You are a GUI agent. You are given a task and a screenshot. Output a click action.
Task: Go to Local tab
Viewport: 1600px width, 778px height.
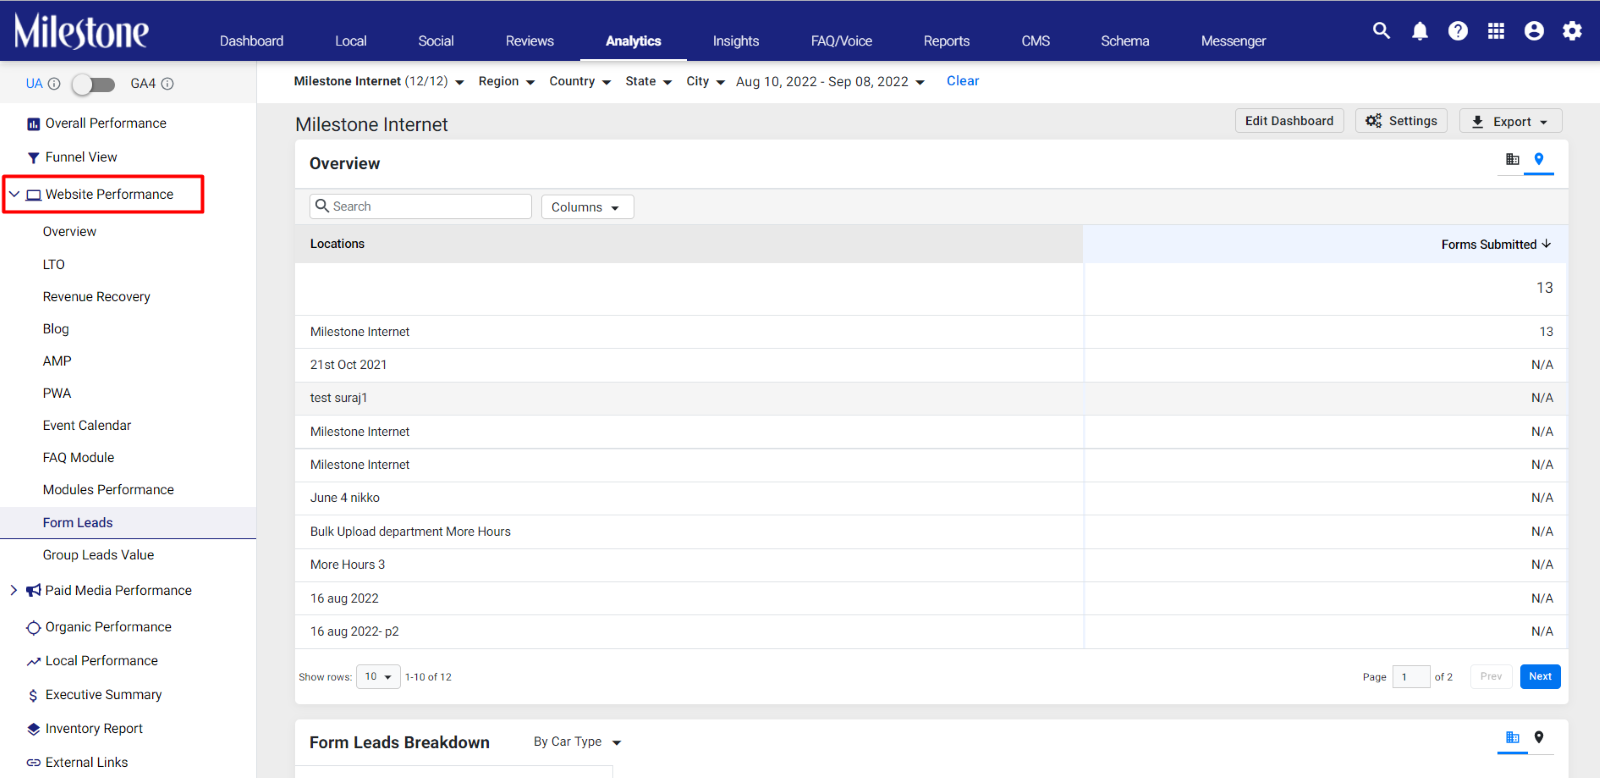(351, 41)
